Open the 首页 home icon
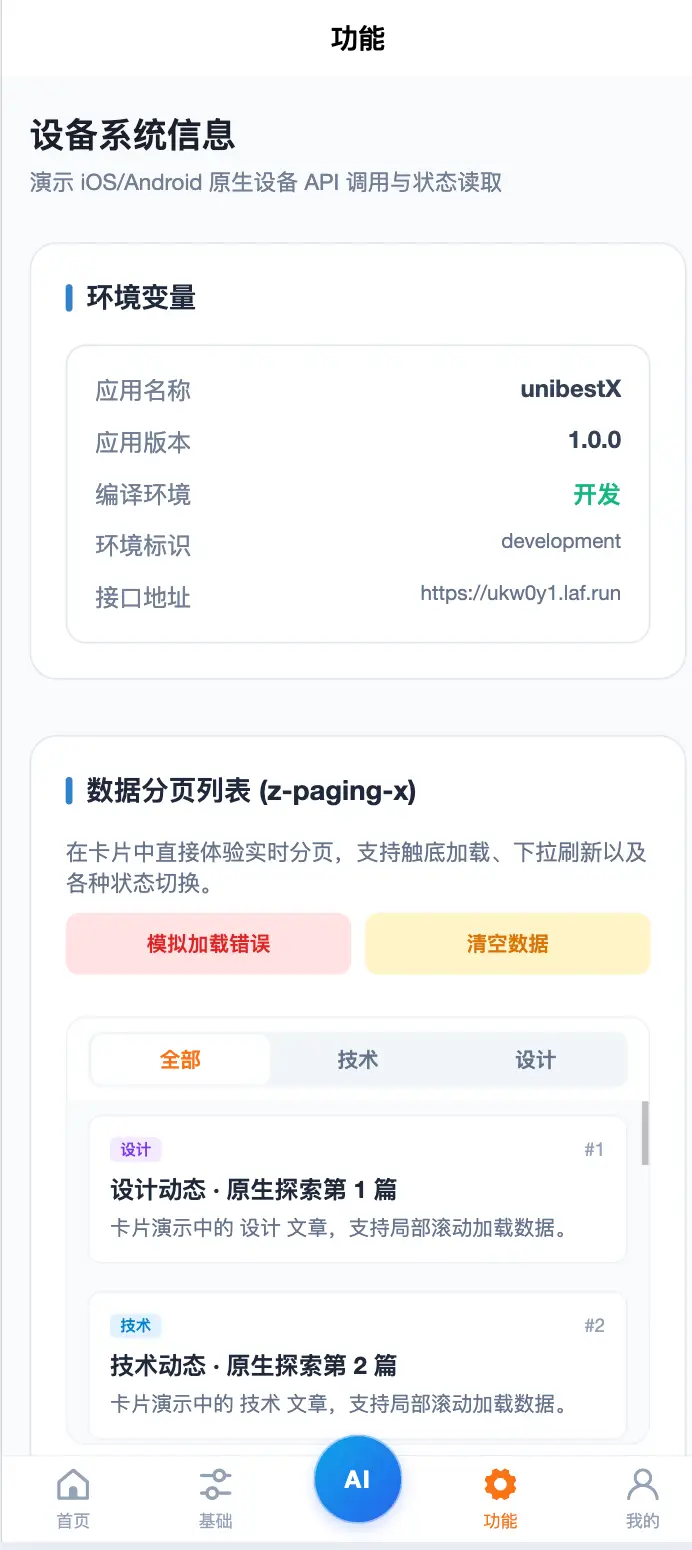The width and height of the screenshot is (692, 1550). (73, 1485)
